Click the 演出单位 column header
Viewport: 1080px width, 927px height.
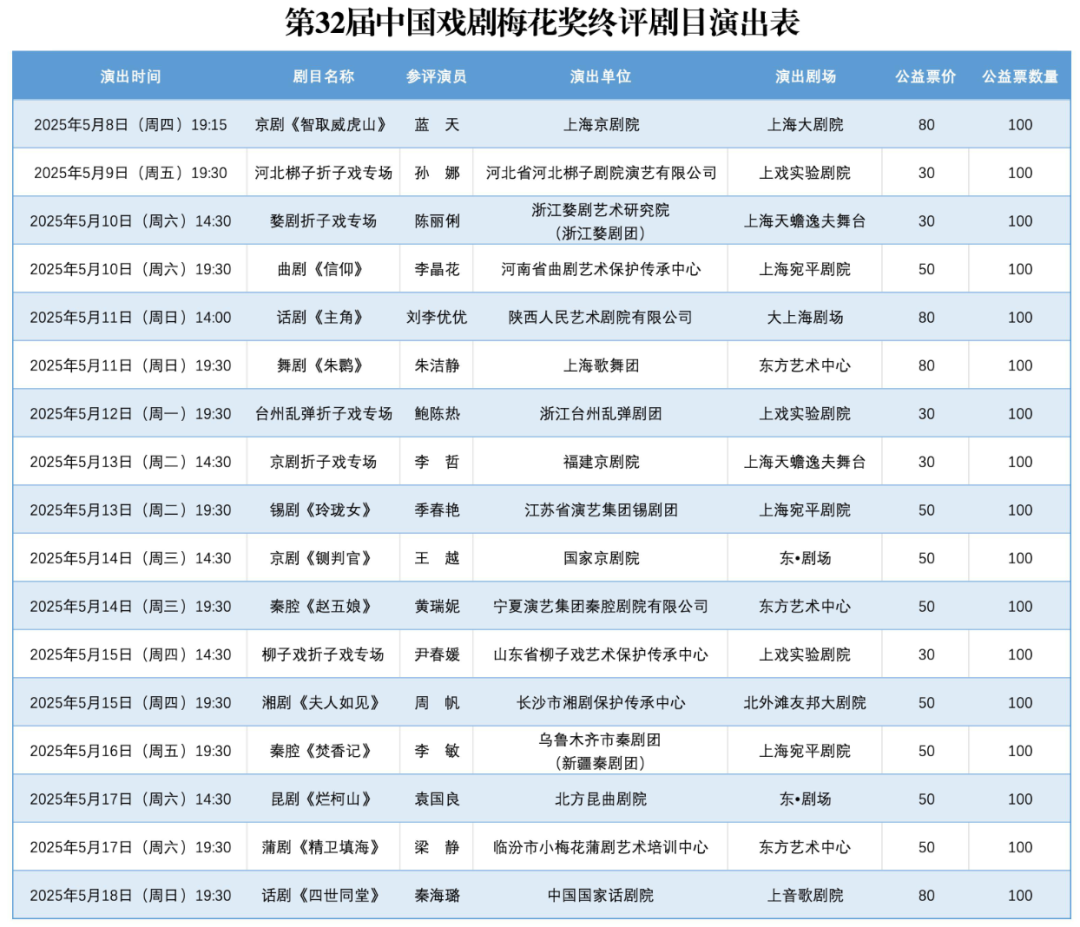600,76
